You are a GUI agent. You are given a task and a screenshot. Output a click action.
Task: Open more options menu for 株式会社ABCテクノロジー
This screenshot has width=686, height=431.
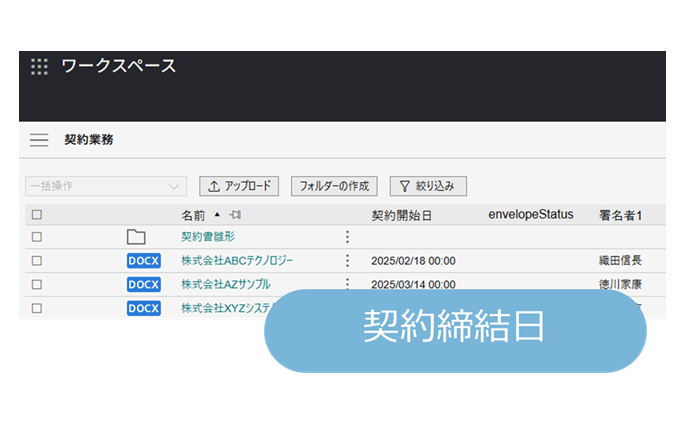[347, 261]
